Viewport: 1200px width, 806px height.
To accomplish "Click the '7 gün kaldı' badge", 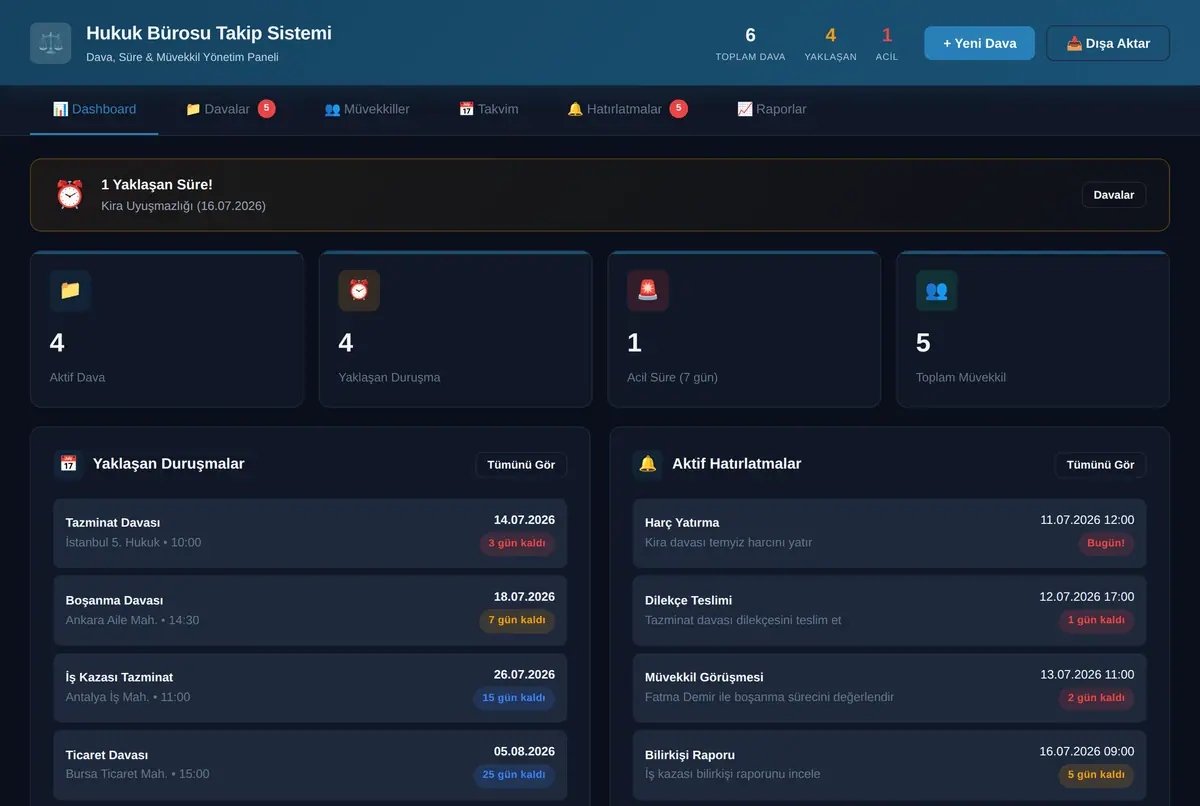I will coord(517,621).
